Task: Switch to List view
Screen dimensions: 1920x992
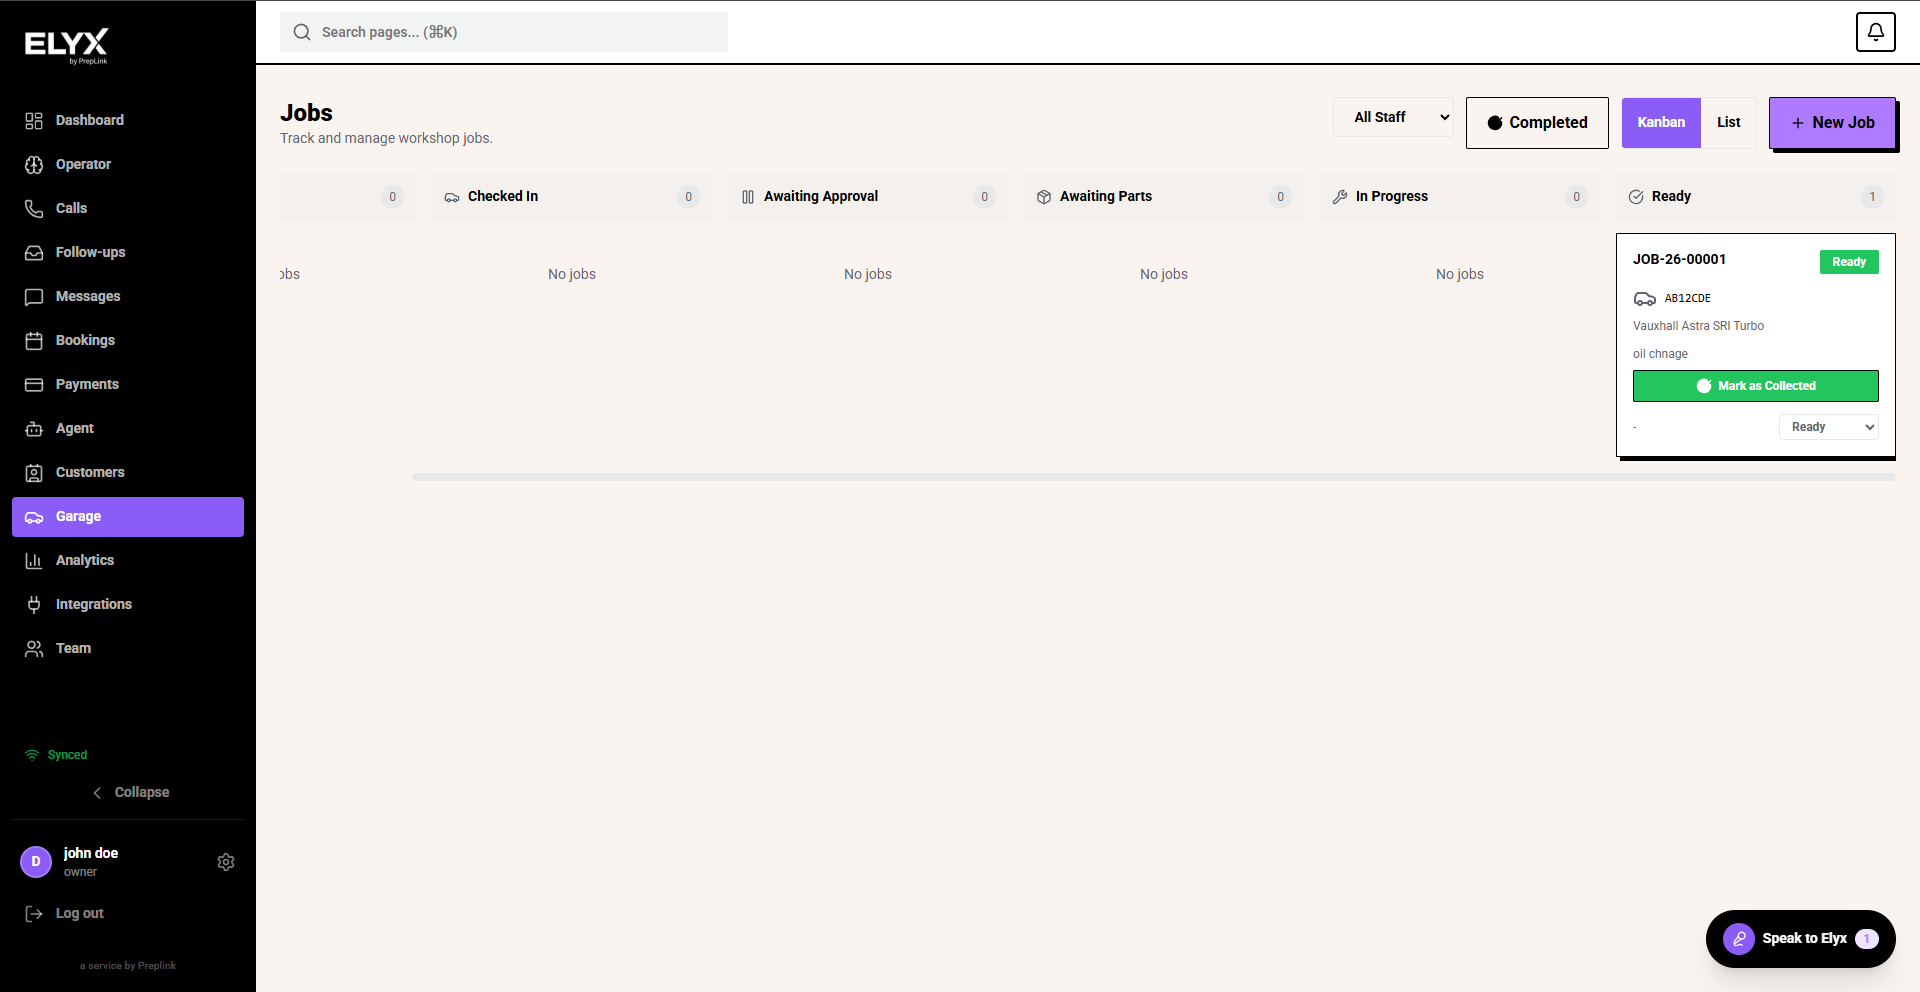Action: (1729, 123)
